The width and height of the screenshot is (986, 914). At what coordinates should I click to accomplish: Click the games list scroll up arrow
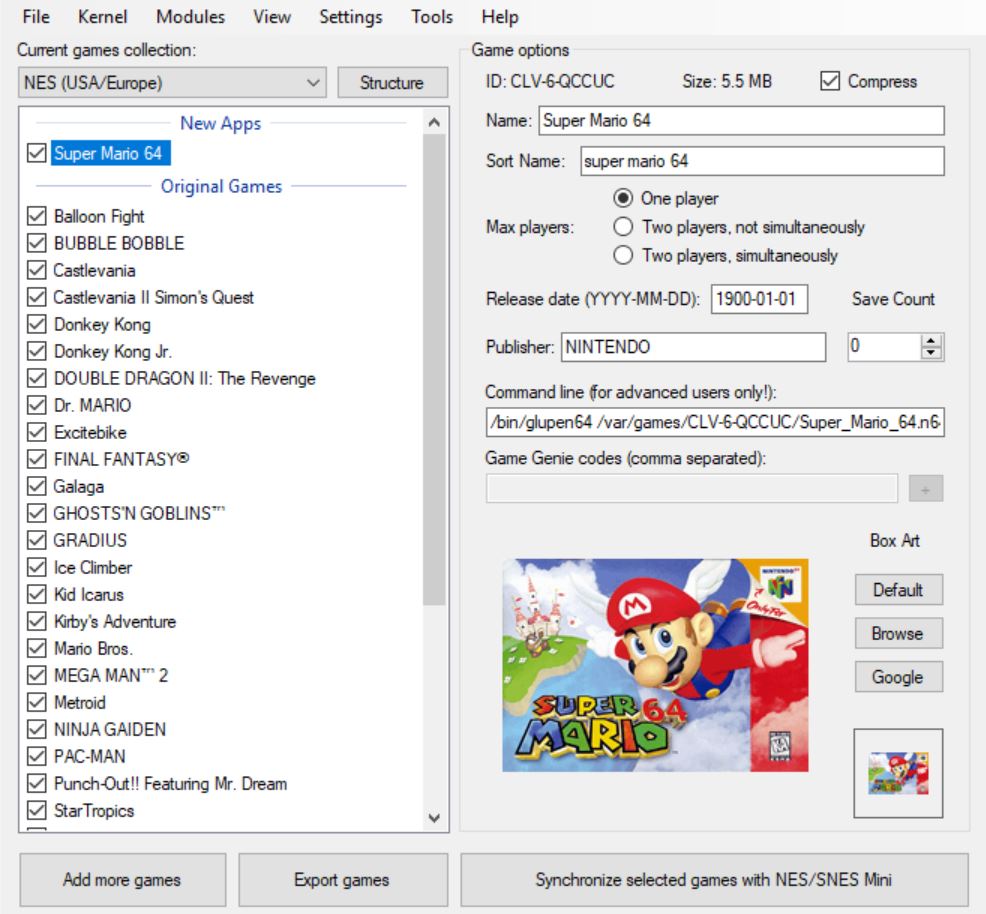pyautogui.click(x=434, y=122)
